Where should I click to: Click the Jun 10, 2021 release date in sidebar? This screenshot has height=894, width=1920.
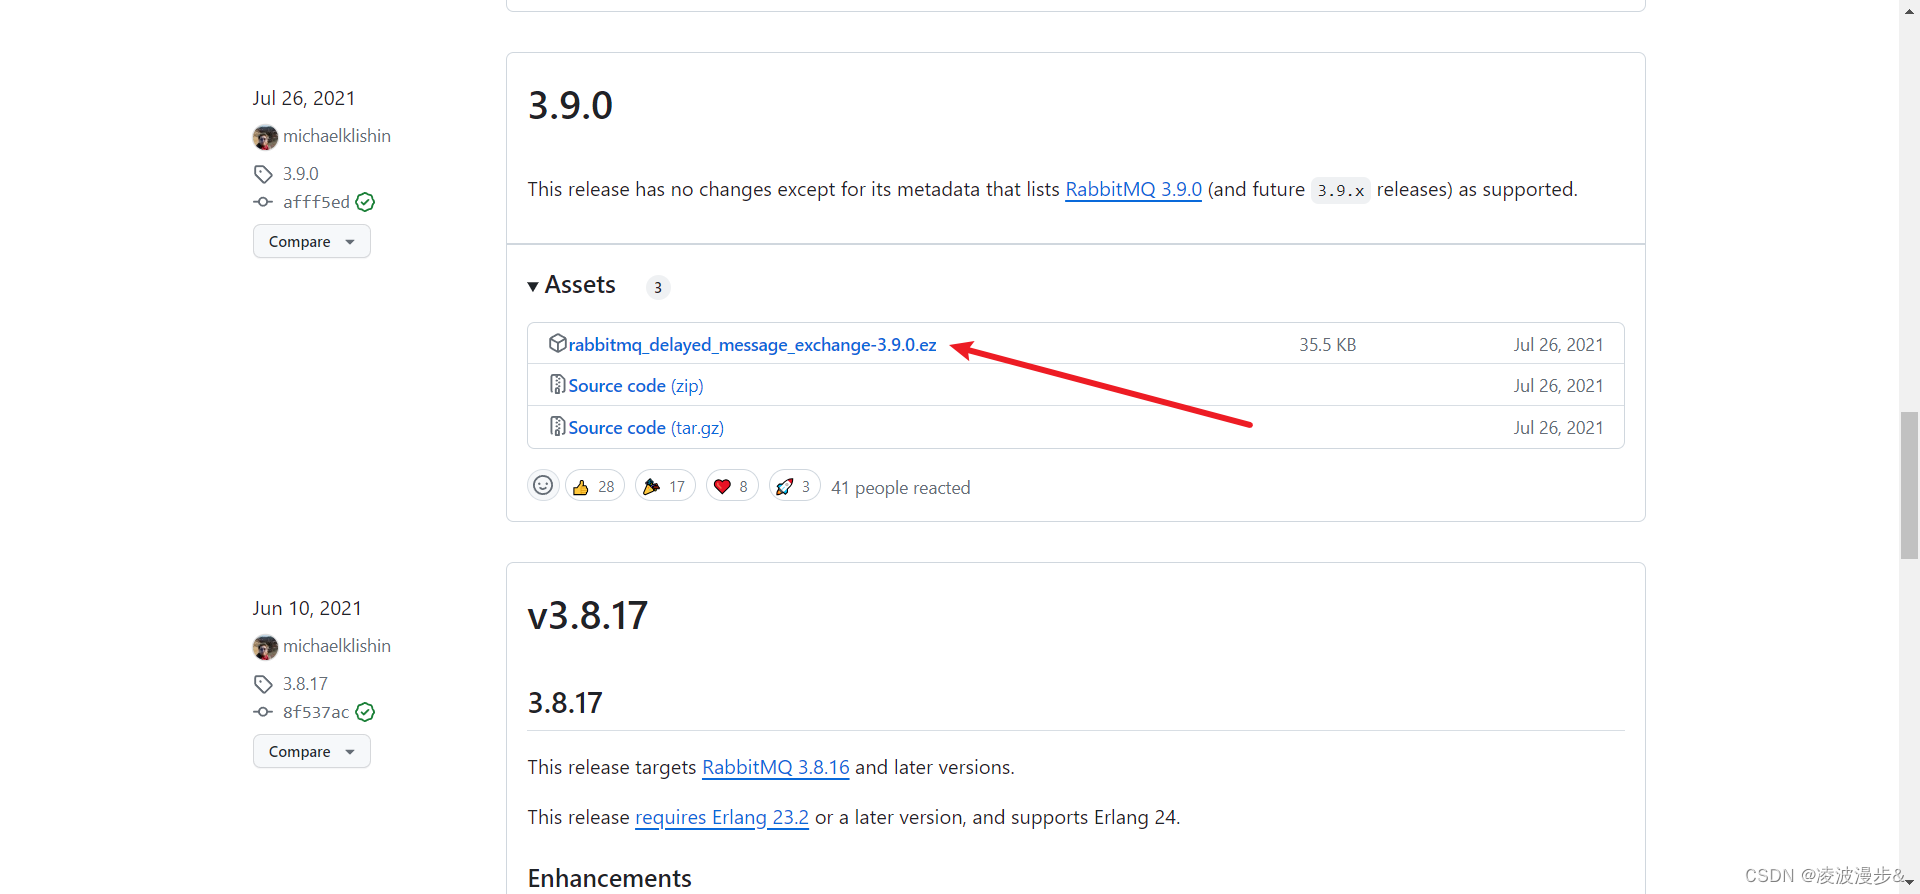click(307, 608)
